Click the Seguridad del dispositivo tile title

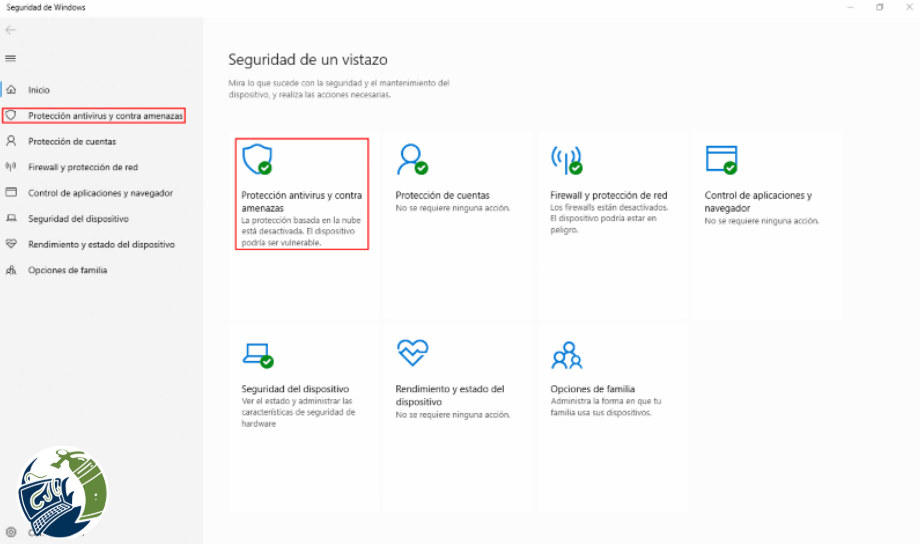(x=295, y=388)
